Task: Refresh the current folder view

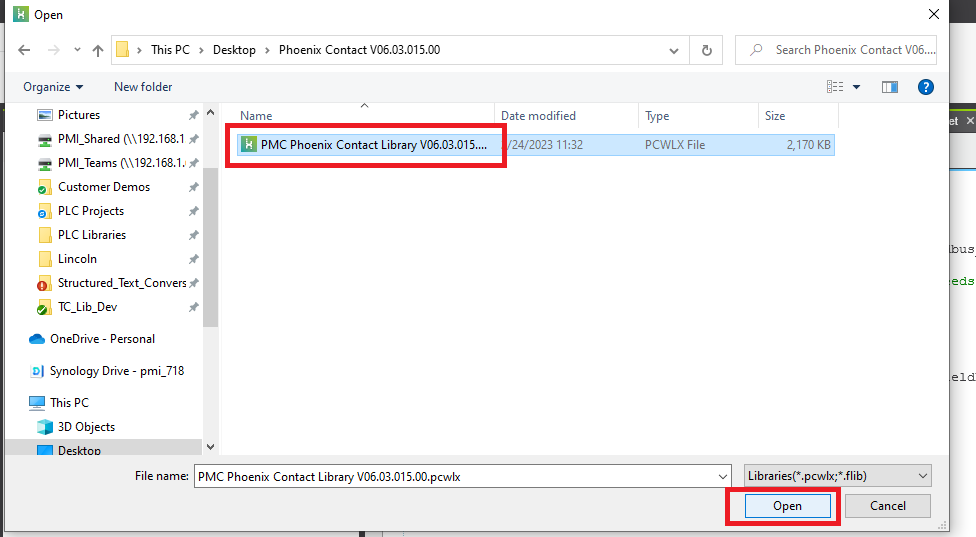Action: coord(707,50)
